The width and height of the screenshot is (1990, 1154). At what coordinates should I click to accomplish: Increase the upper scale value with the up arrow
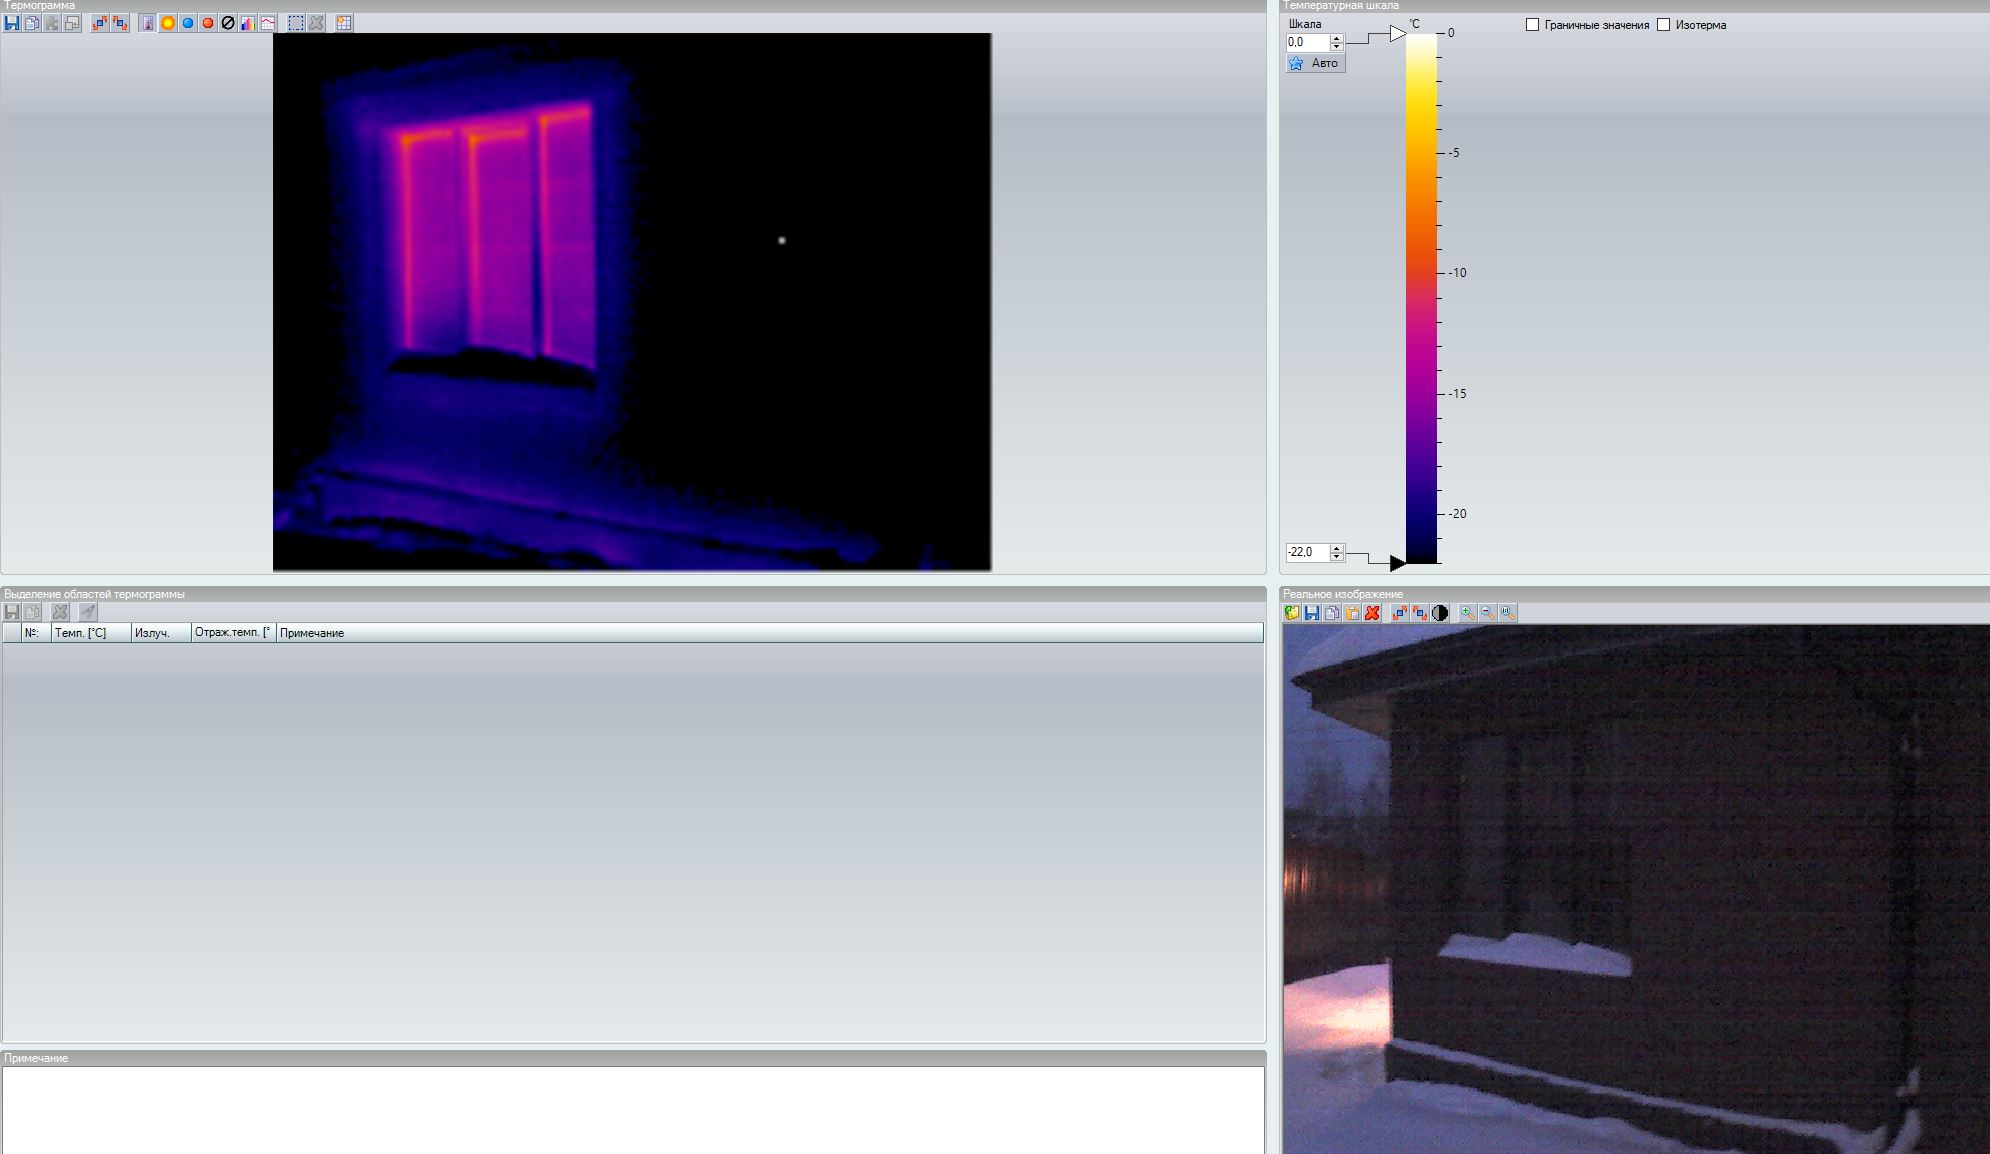click(1337, 38)
